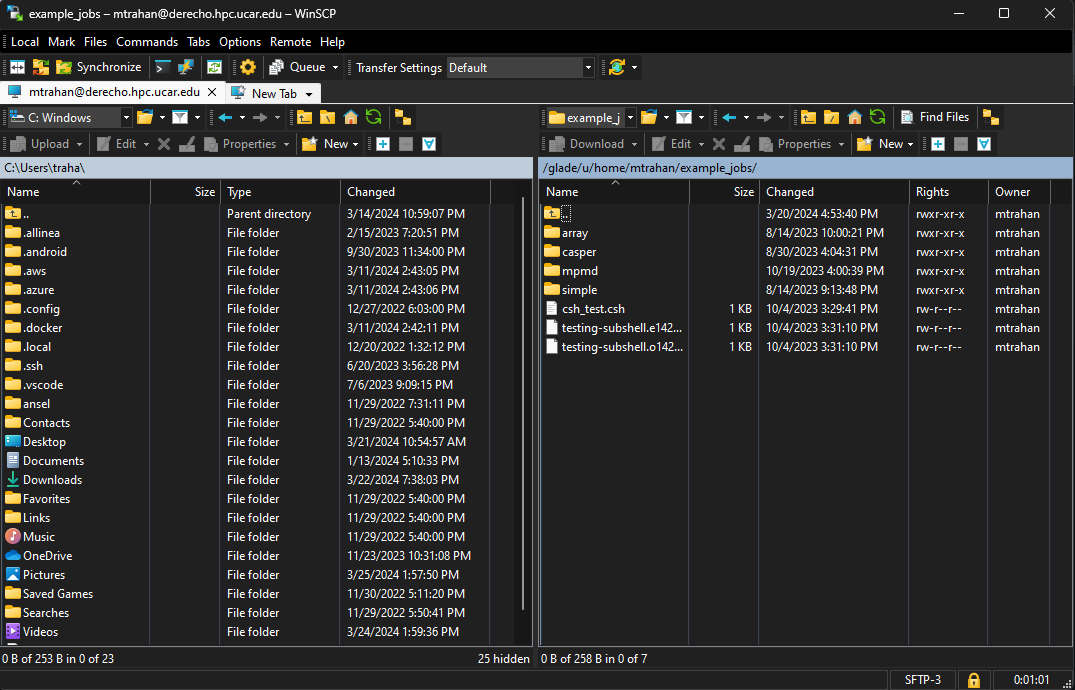Select the csh_test.csh remote file

(593, 309)
